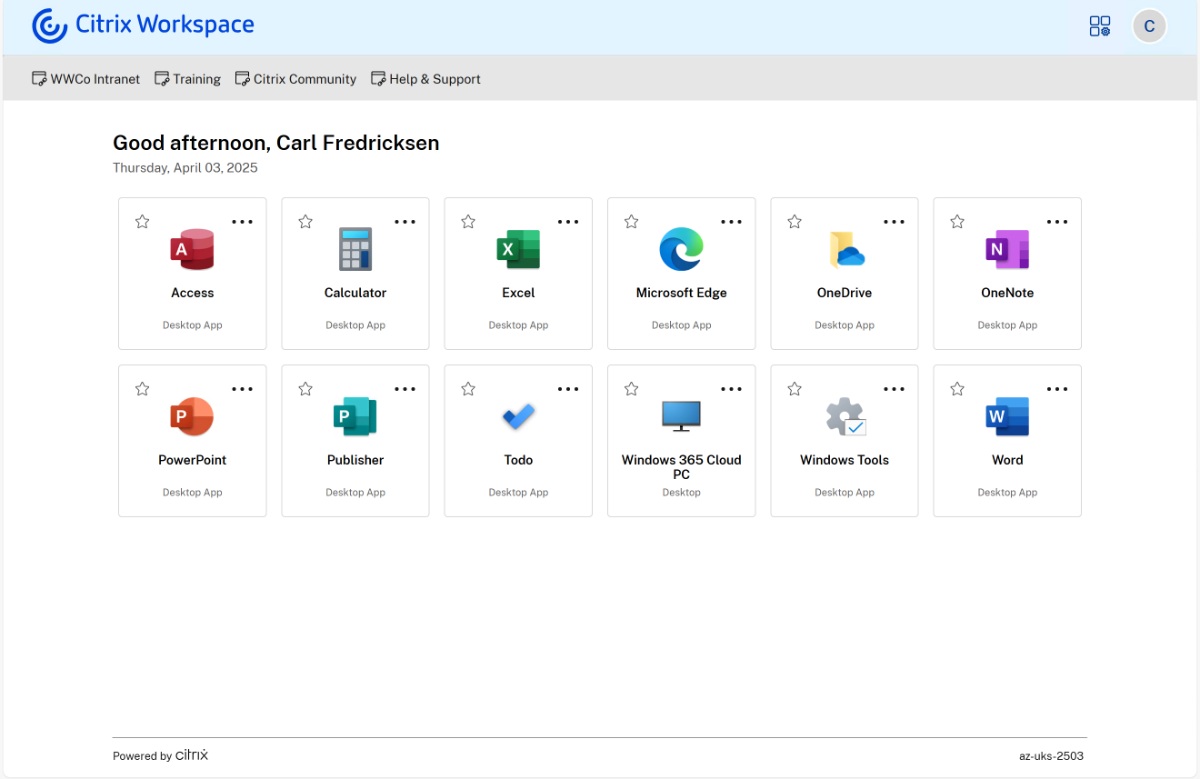Image resolution: width=1200 pixels, height=779 pixels.
Task: Select the Windows 365 Cloud PC label
Action: pyautogui.click(x=681, y=467)
